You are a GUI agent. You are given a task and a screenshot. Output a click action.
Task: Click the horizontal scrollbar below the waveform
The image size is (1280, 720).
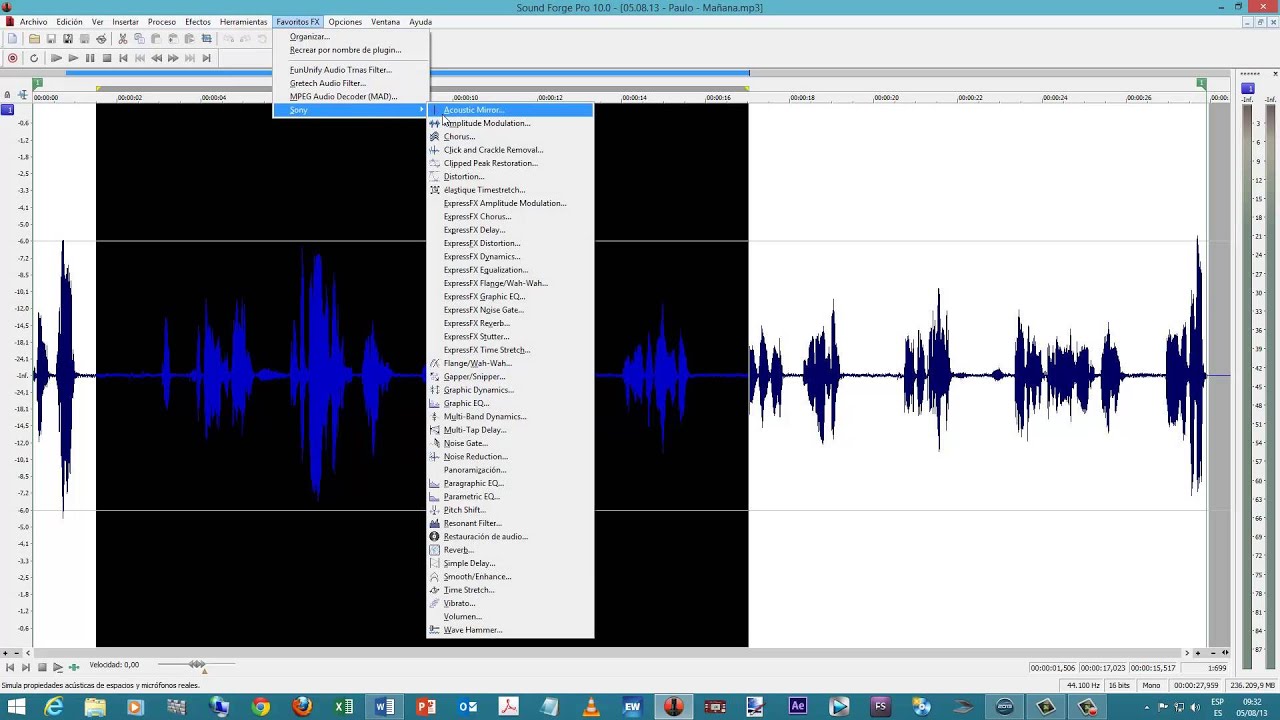610,653
